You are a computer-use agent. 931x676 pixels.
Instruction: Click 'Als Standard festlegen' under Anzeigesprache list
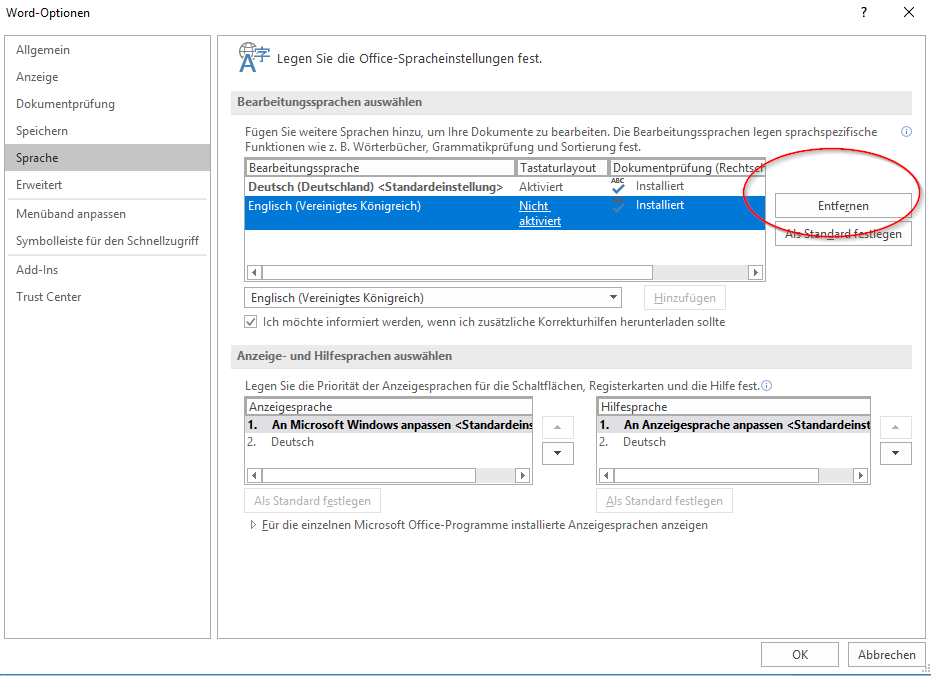312,501
